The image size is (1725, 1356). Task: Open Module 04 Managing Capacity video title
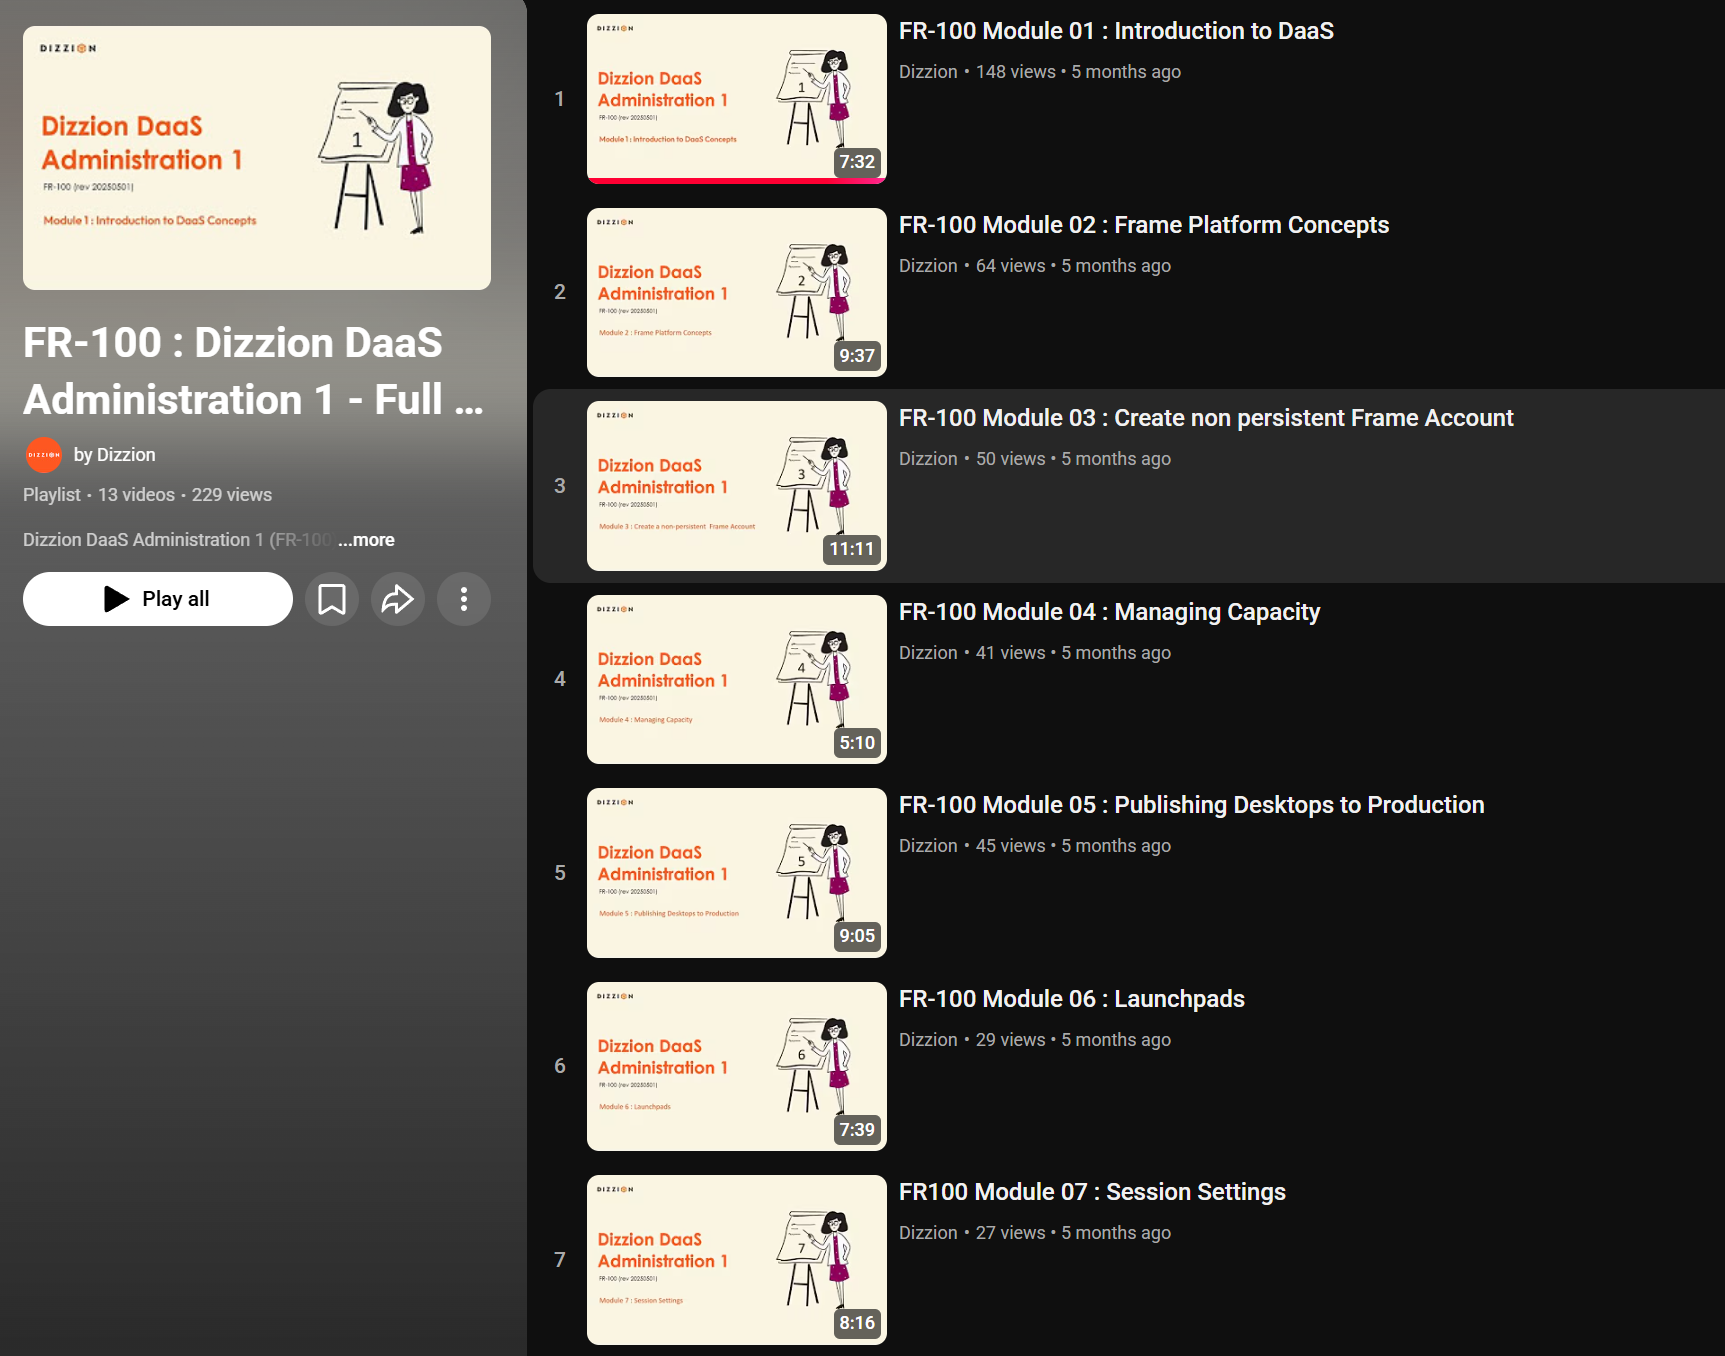point(1109,612)
